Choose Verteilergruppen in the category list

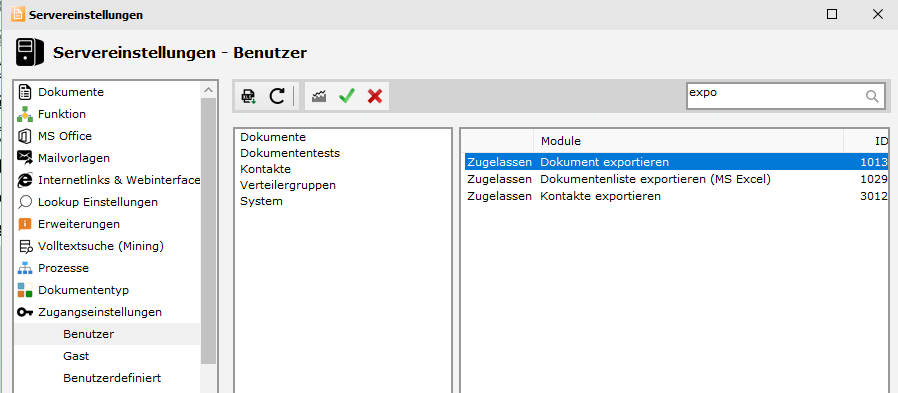288,185
